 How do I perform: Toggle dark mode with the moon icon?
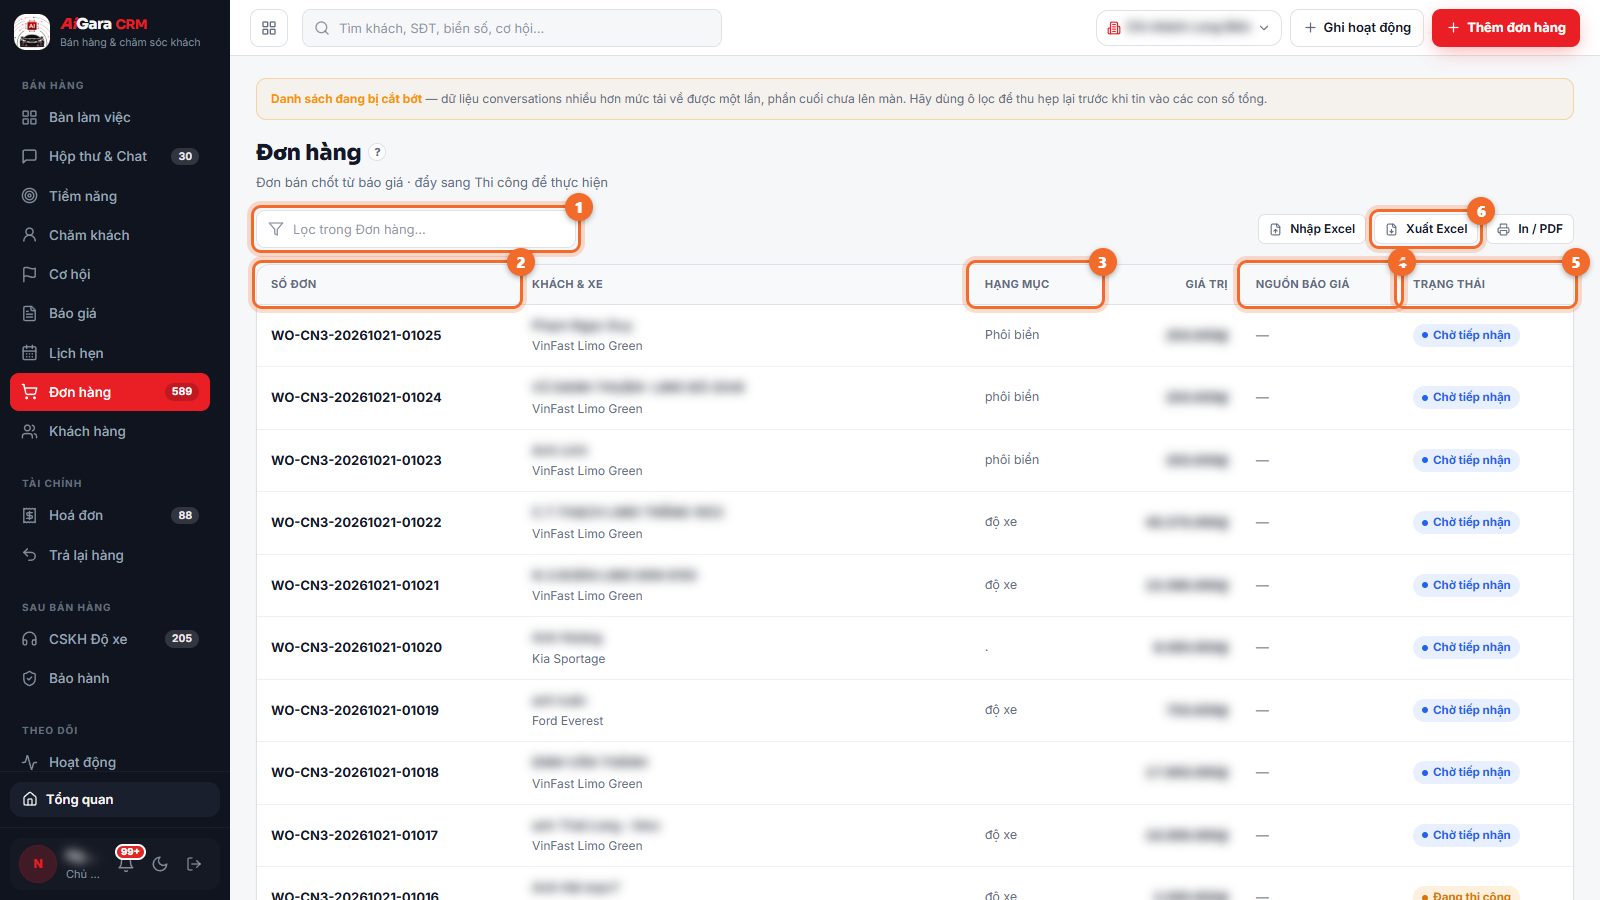(x=160, y=864)
